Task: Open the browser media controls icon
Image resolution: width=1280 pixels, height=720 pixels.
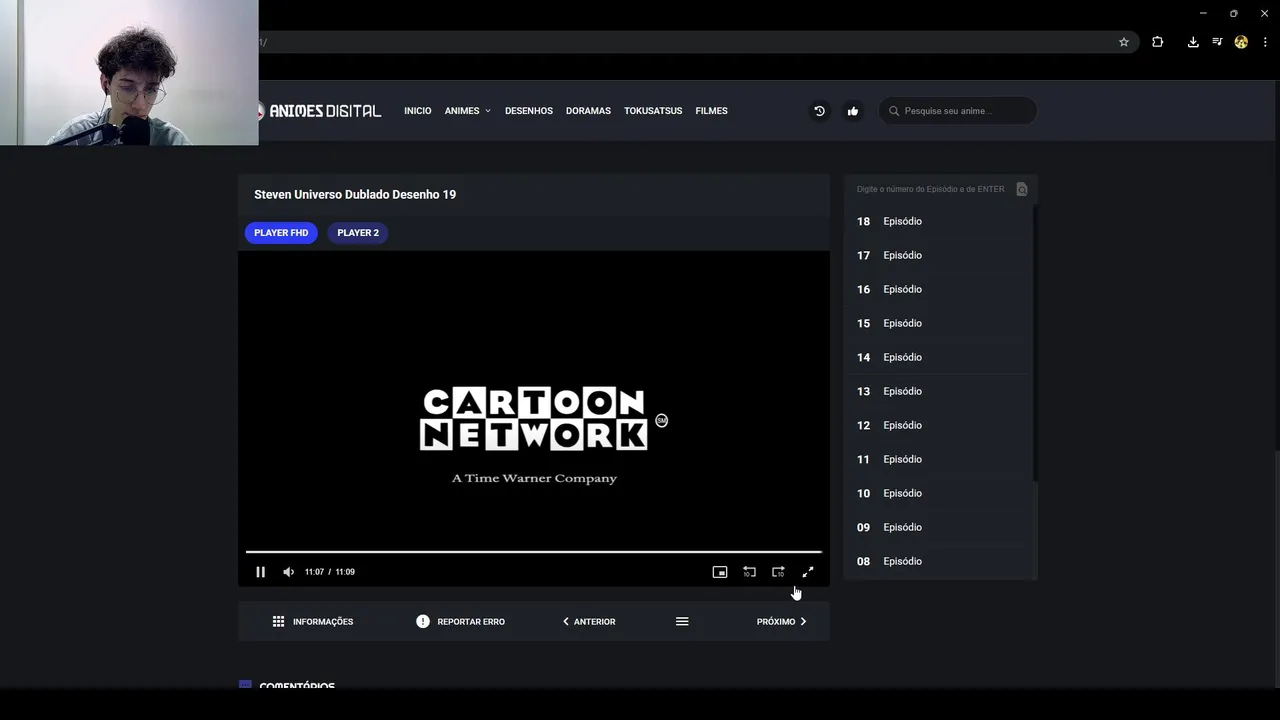Action: pos(1217,42)
